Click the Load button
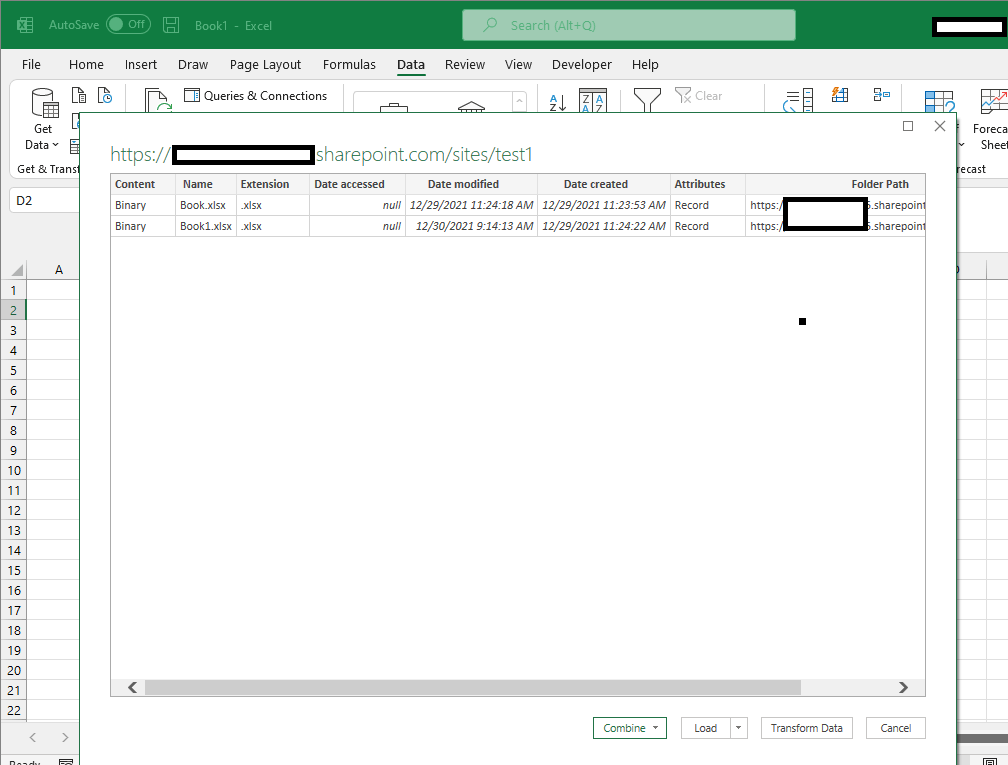1008x765 pixels. coord(705,728)
